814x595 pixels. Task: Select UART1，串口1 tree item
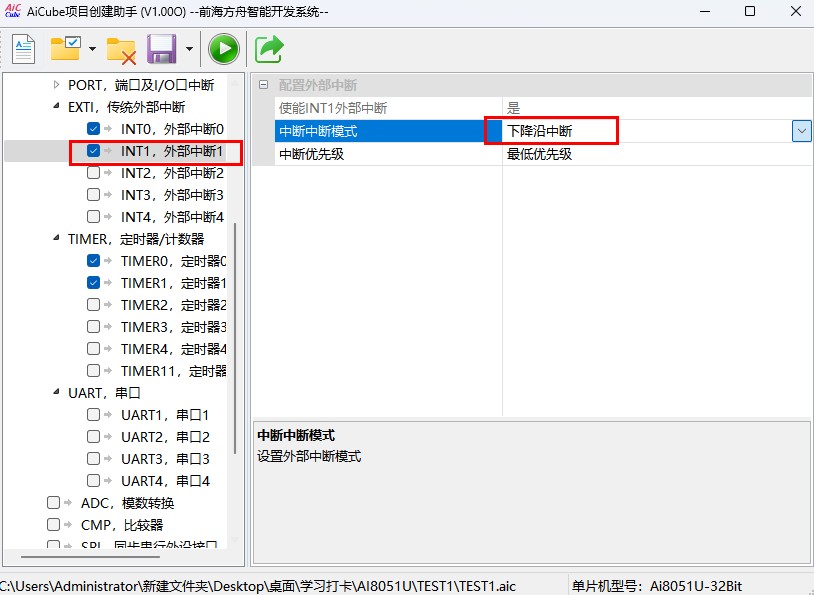(165, 415)
